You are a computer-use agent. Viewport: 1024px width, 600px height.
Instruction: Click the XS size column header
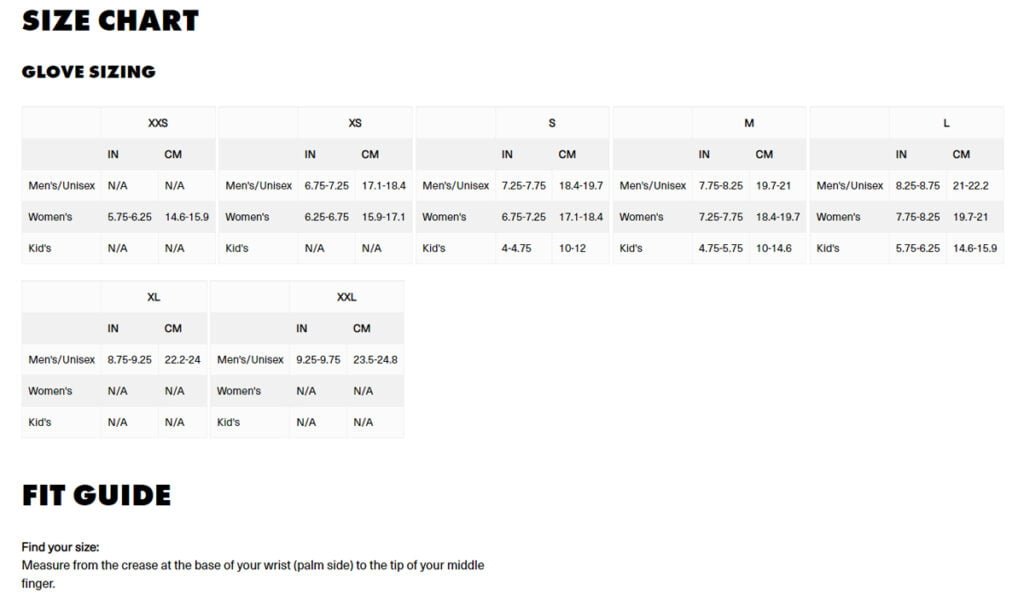tap(355, 123)
